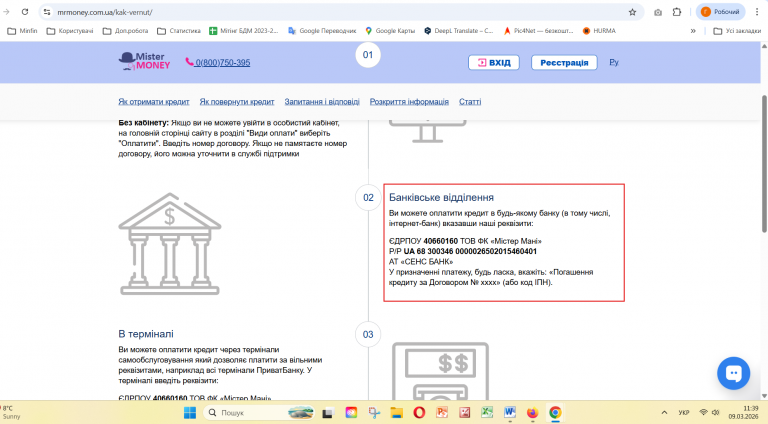The image size is (768, 424).
Task: Click the Банківське відділення heading
Action: click(x=441, y=197)
